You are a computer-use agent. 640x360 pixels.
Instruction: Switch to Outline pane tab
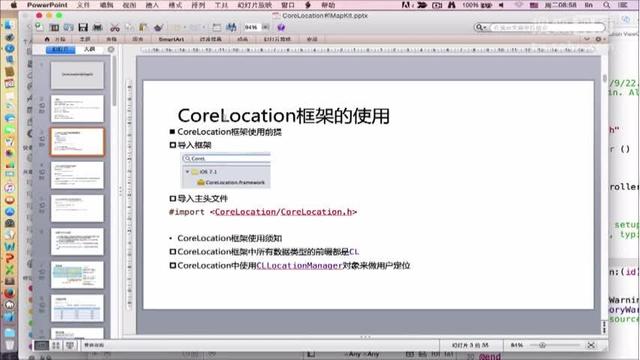89,49
